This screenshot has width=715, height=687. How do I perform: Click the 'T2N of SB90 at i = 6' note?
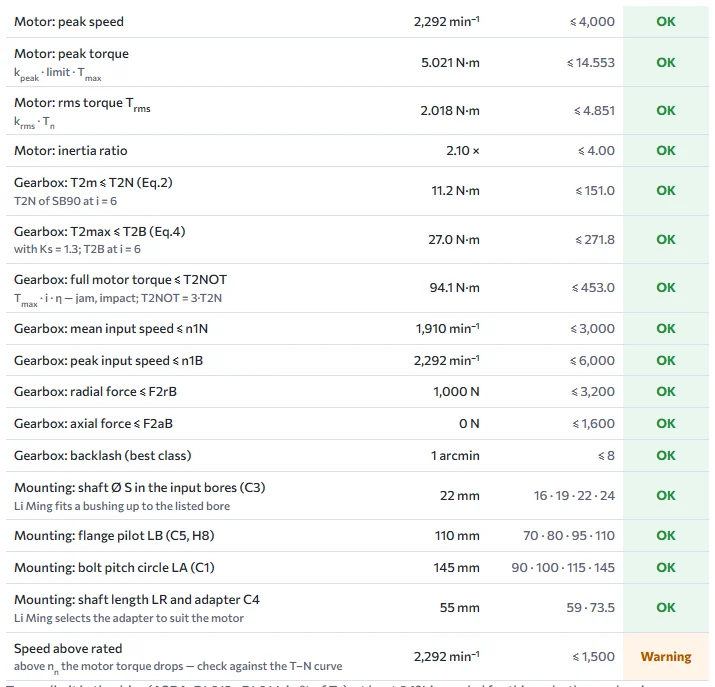click(x=65, y=201)
